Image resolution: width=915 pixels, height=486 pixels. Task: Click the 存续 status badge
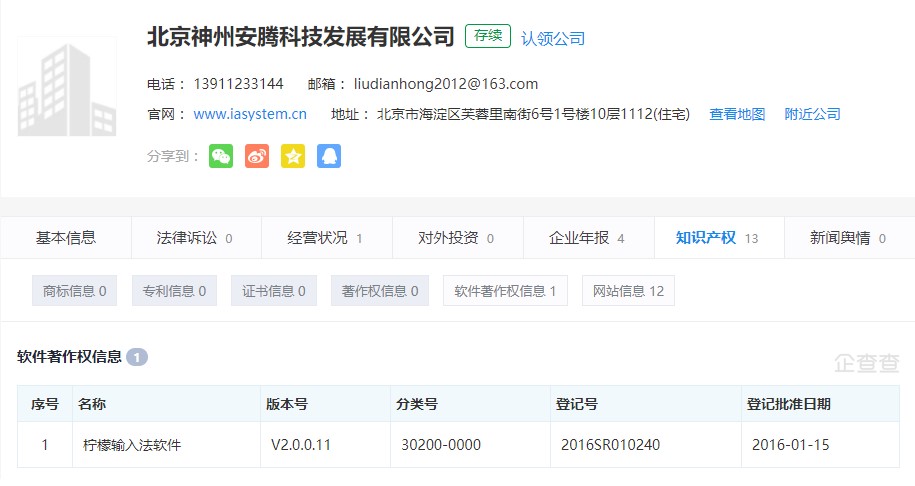[x=488, y=36]
